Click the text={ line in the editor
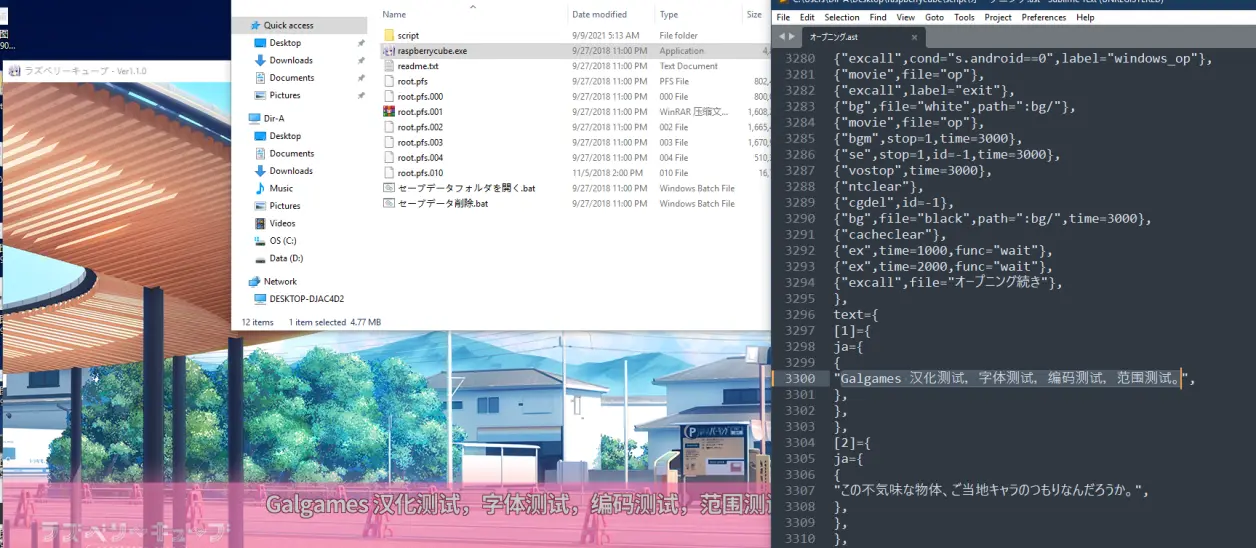This screenshot has height=548, width=1256. [856, 315]
